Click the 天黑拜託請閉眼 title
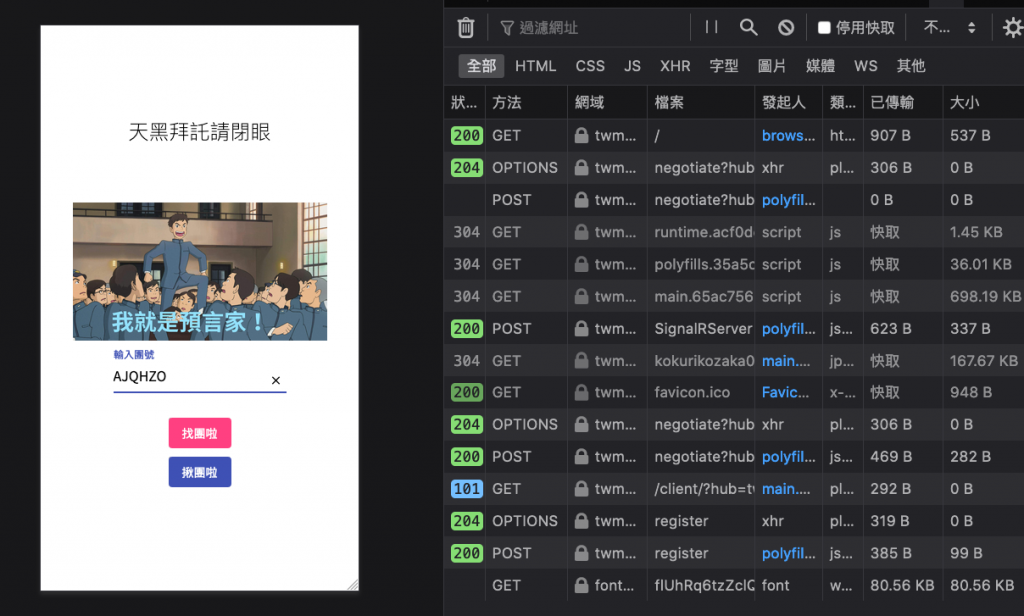 pyautogui.click(x=200, y=132)
